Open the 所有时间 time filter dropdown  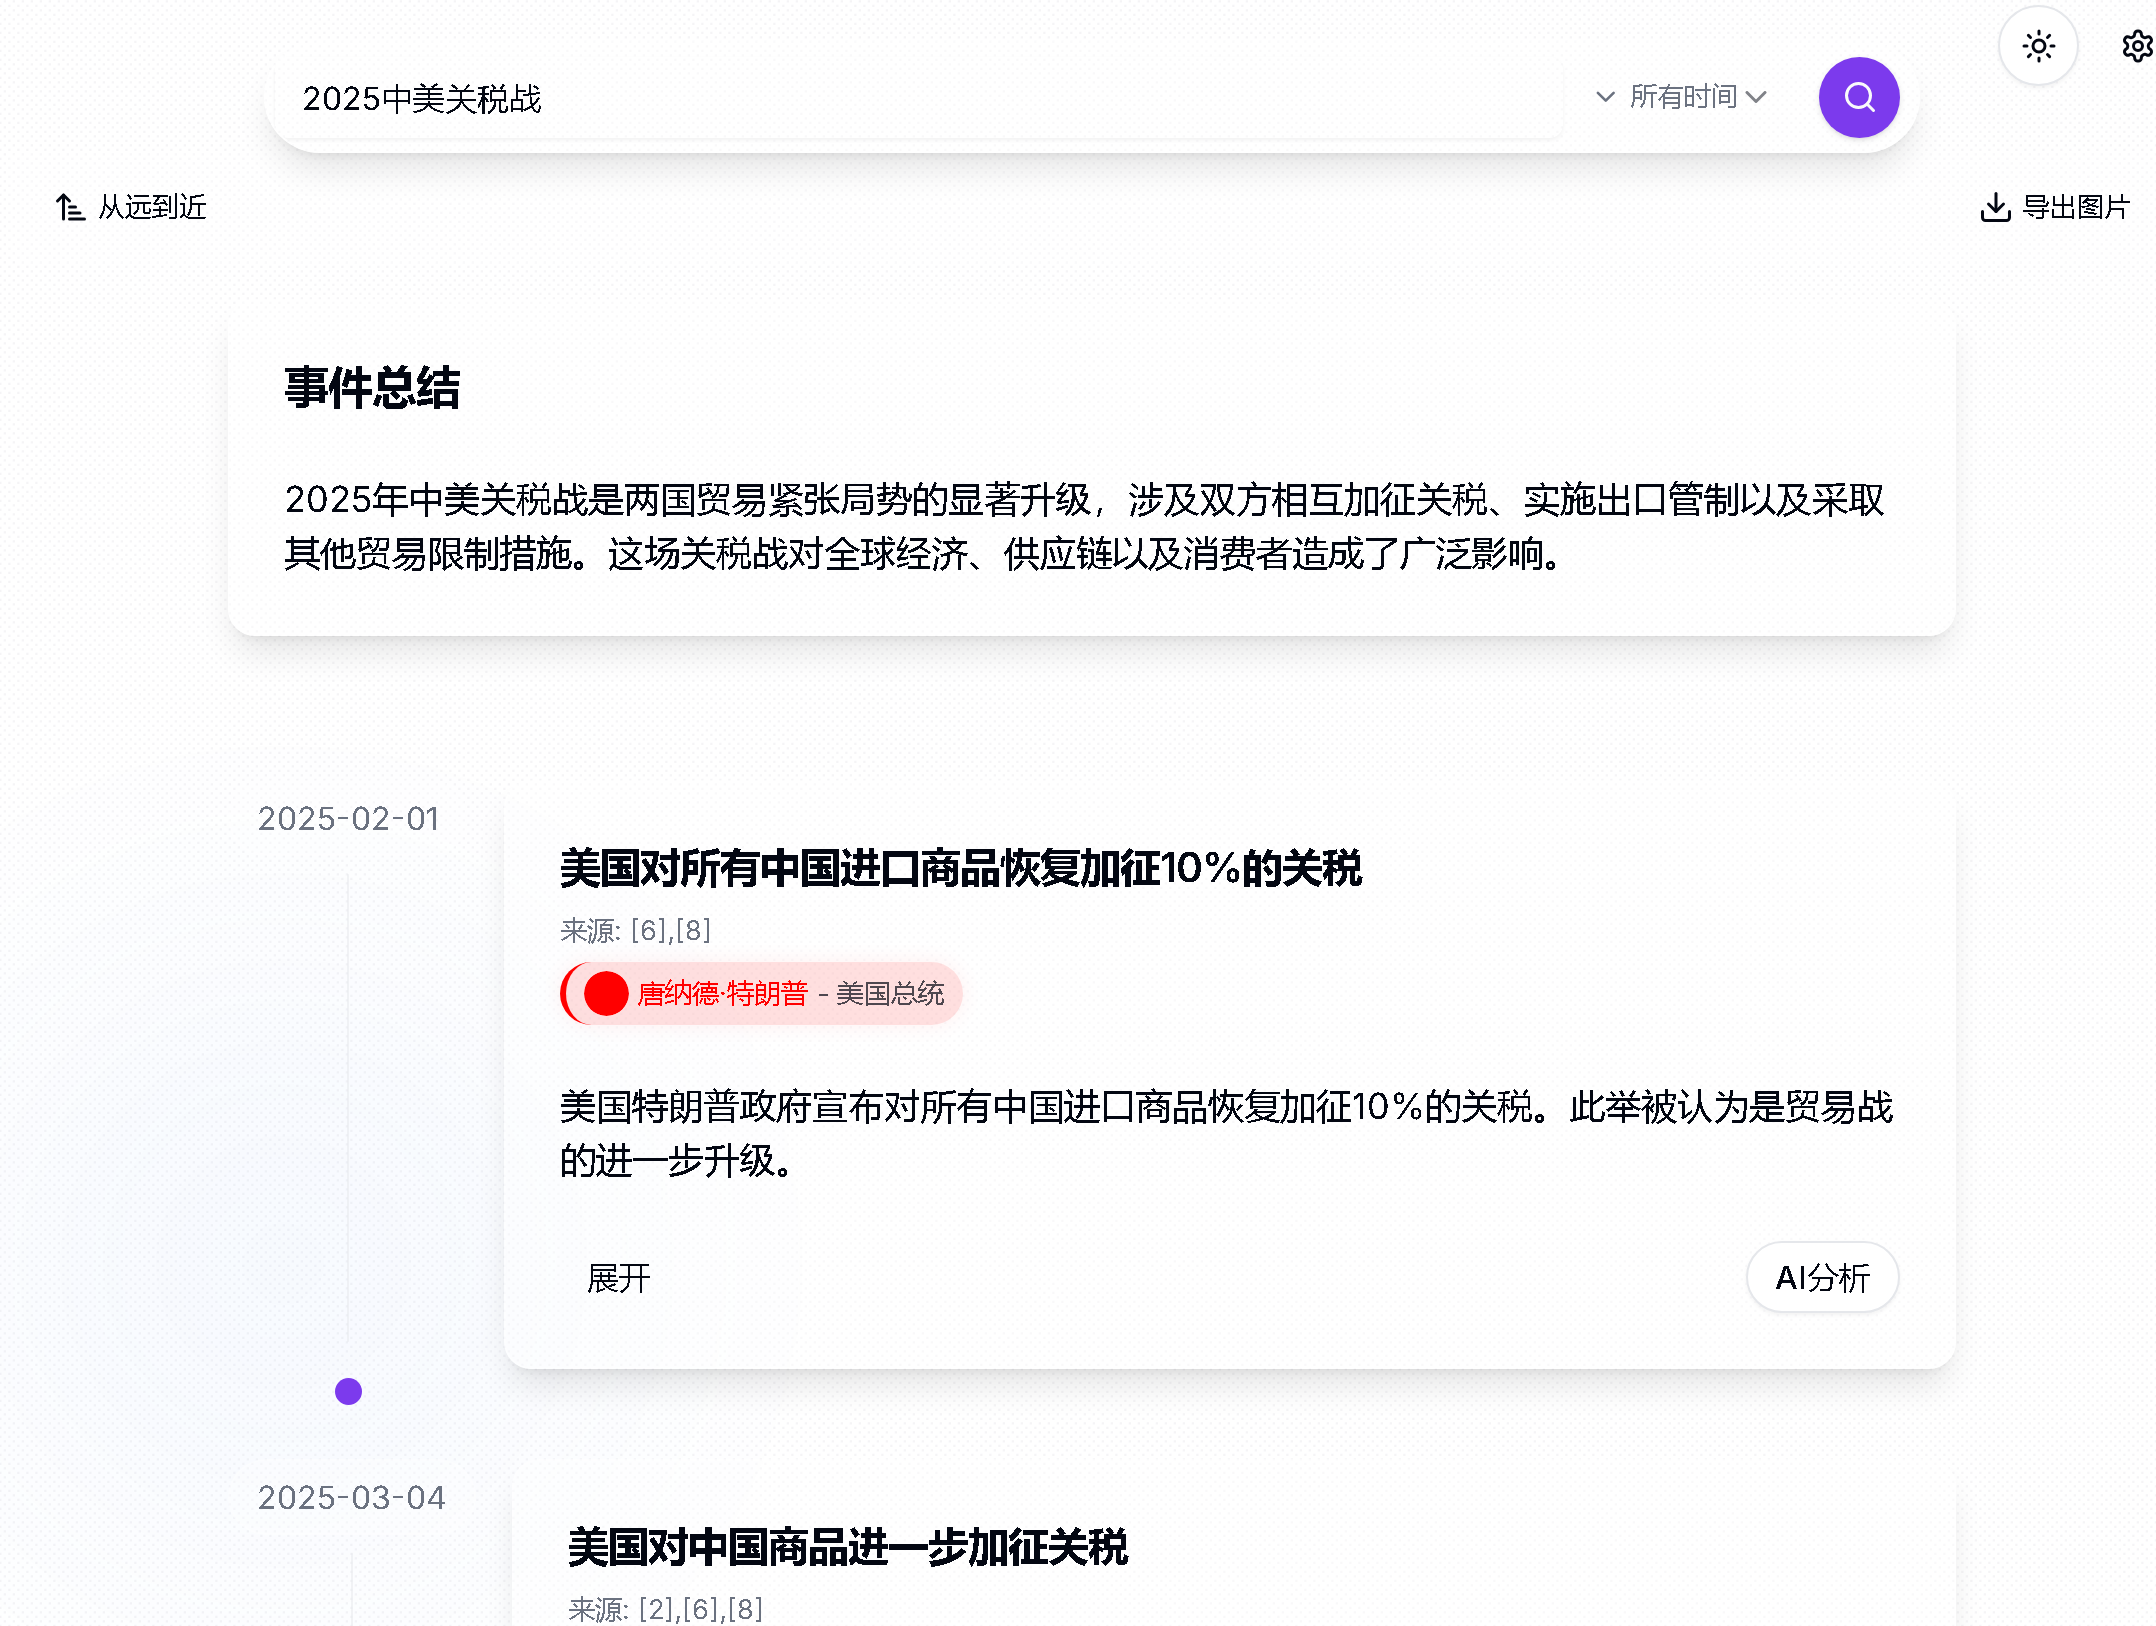[1683, 96]
